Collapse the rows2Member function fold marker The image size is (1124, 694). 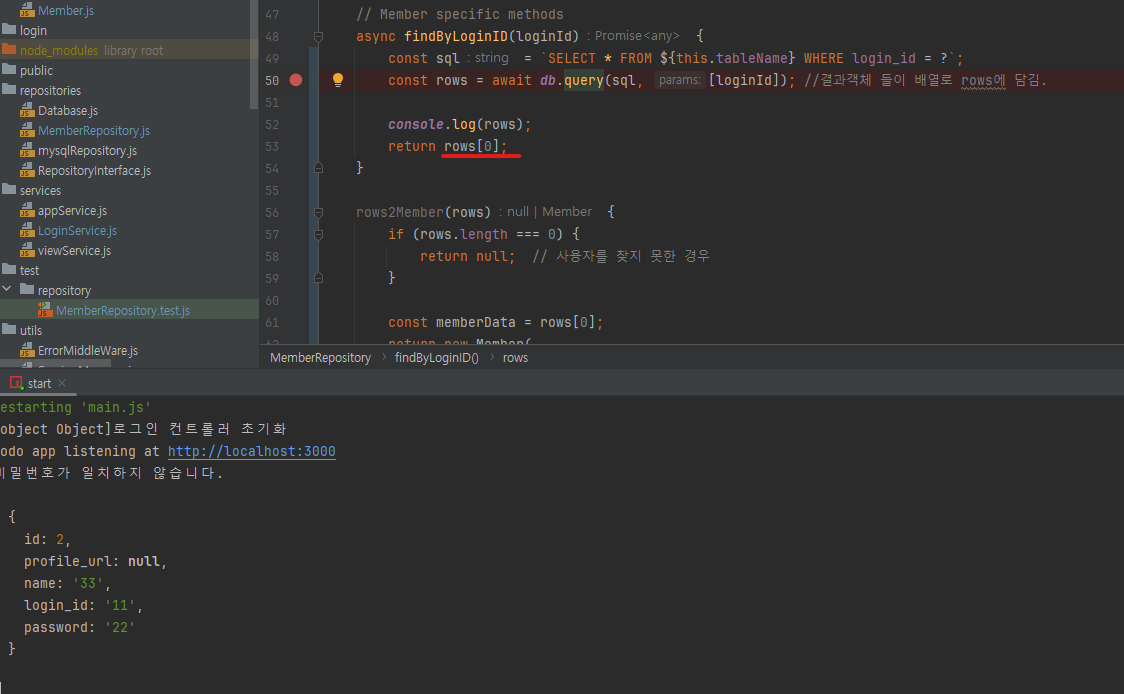(x=318, y=212)
